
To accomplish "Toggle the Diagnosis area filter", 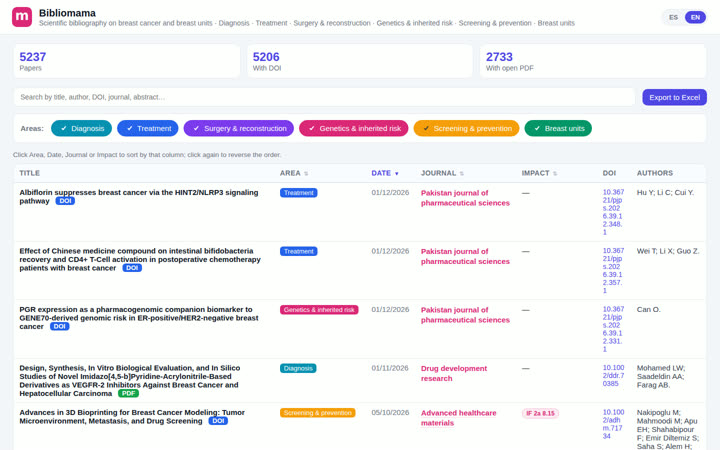I will click(x=81, y=129).
